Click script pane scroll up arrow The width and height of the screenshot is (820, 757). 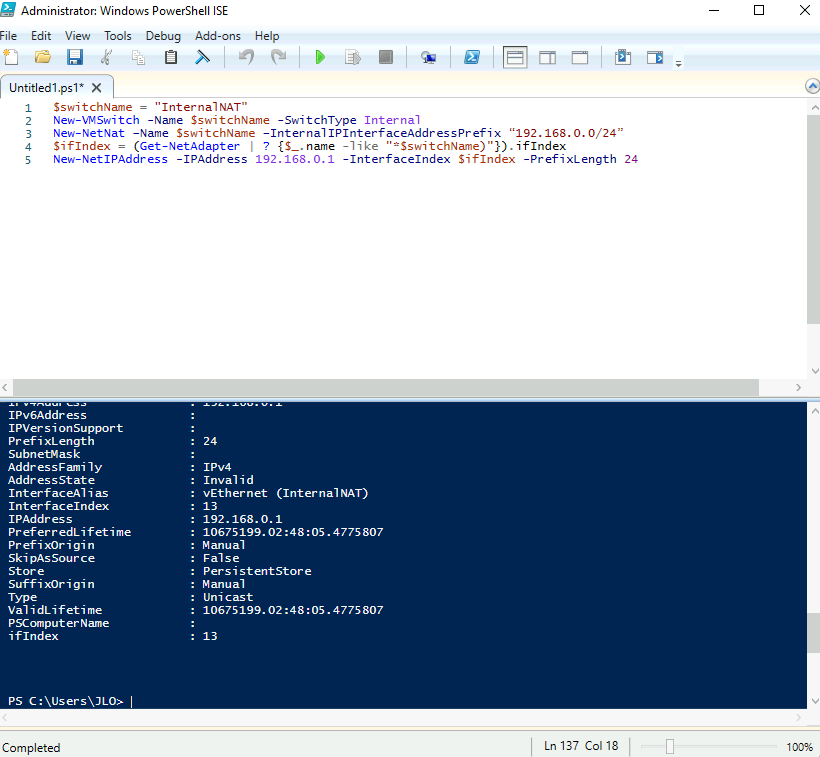[x=814, y=107]
